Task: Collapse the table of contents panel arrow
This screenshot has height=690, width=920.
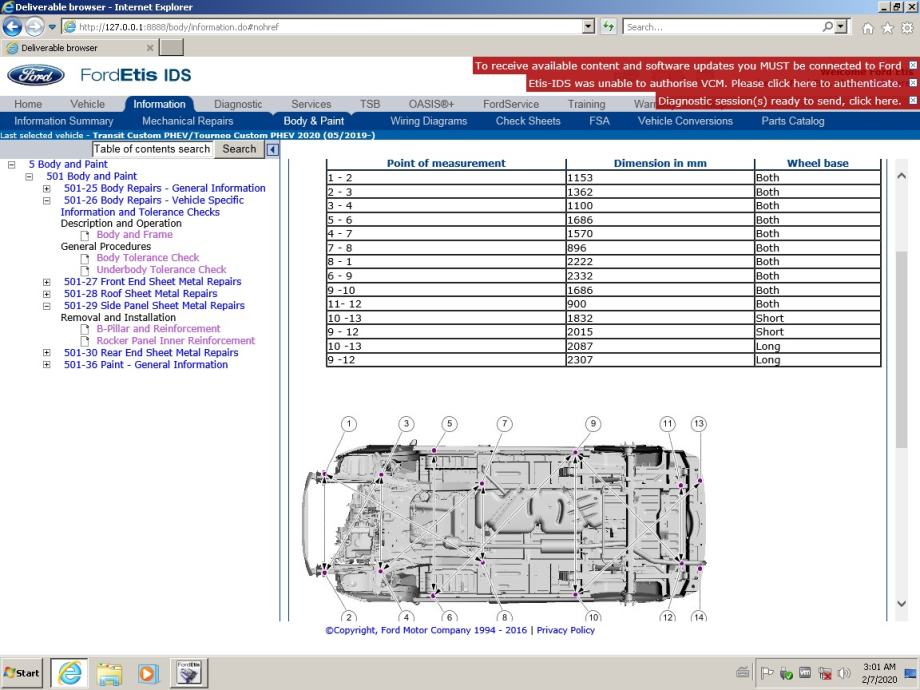Action: coord(273,149)
